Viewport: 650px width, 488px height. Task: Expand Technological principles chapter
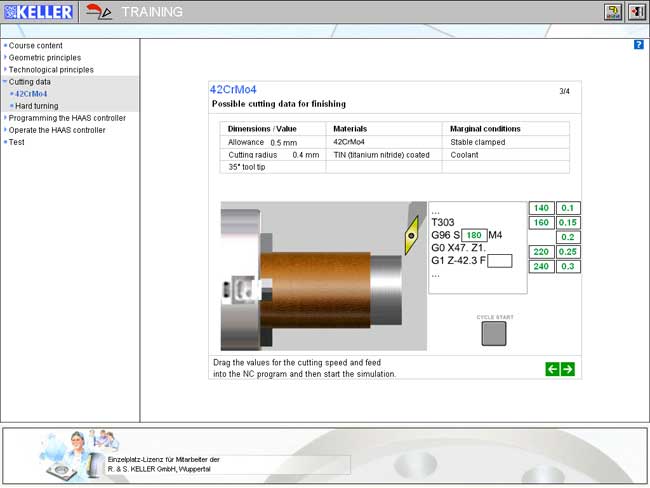pyautogui.click(x=51, y=70)
